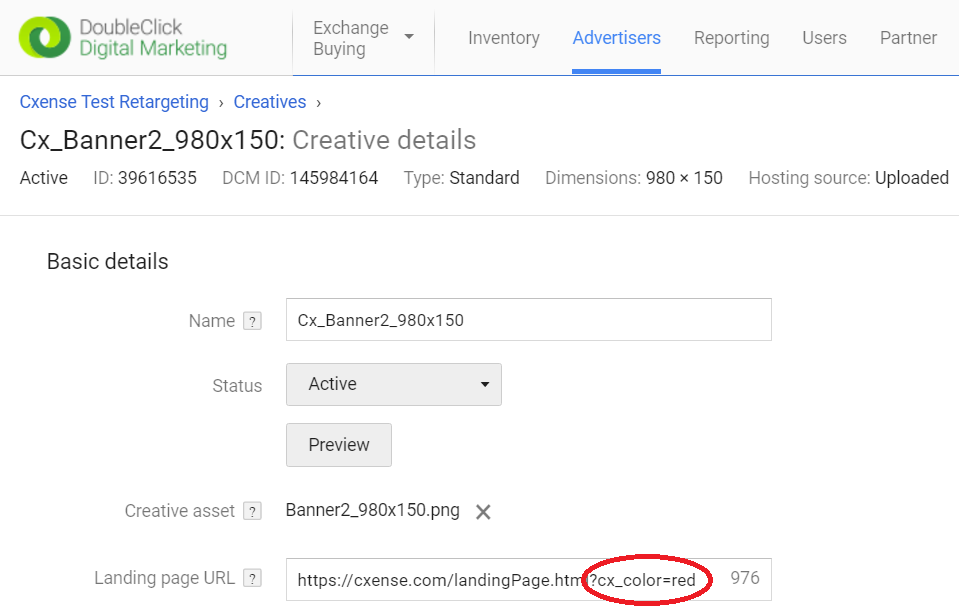The image size is (959, 613).
Task: Follow the Cxense Test Retargeting breadcrumb
Action: click(x=114, y=102)
